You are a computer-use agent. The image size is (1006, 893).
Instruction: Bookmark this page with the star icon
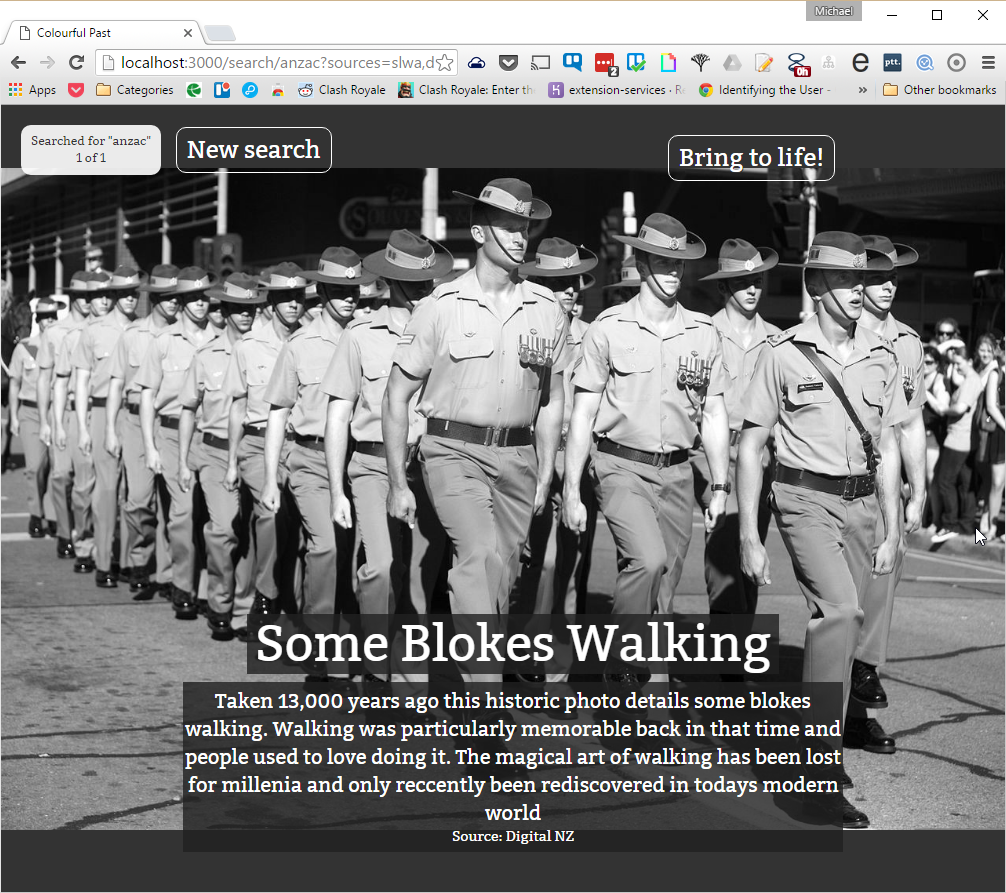445,63
